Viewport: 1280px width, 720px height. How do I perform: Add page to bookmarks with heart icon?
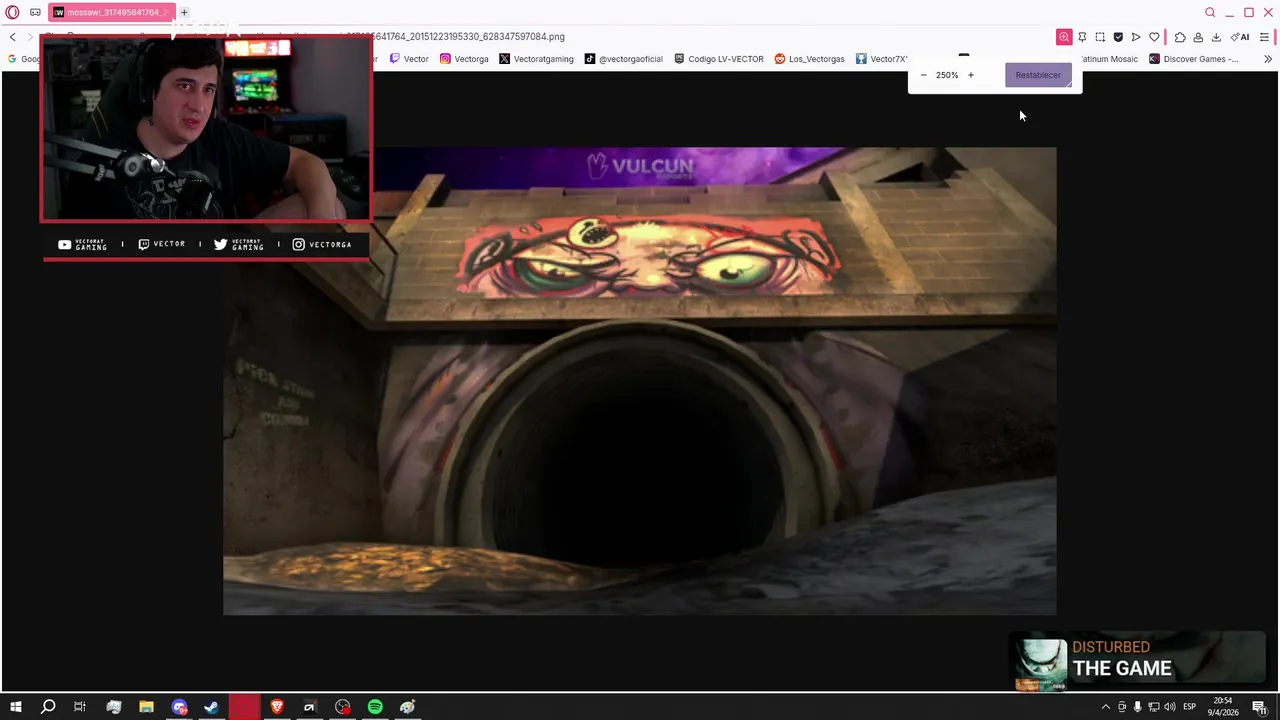pos(1154,37)
